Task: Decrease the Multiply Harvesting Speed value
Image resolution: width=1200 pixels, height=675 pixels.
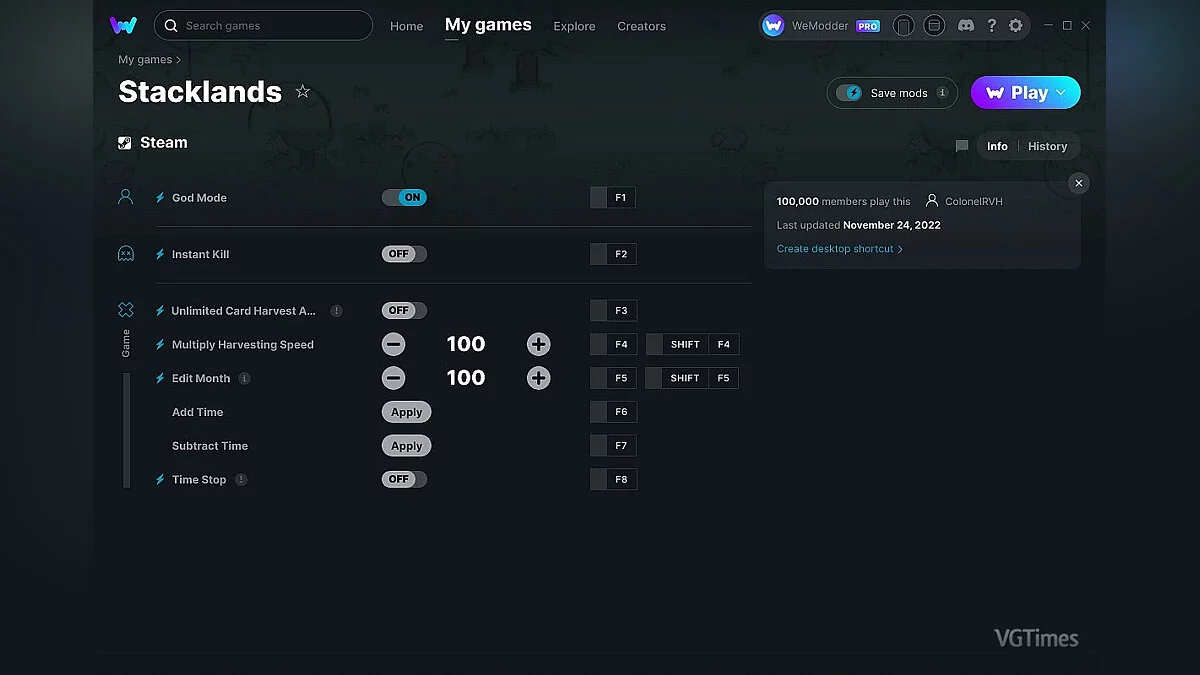Action: pos(394,345)
